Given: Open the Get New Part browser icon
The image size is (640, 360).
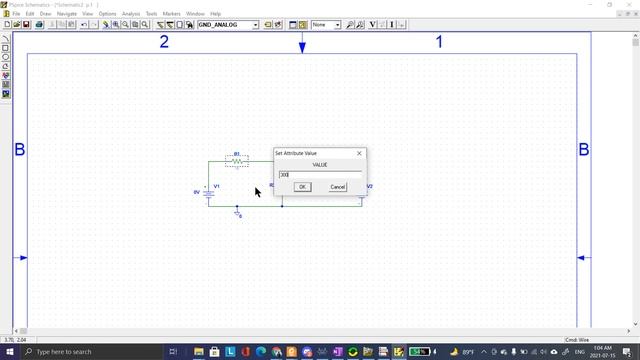Looking at the screenshot, I should pos(189,25).
